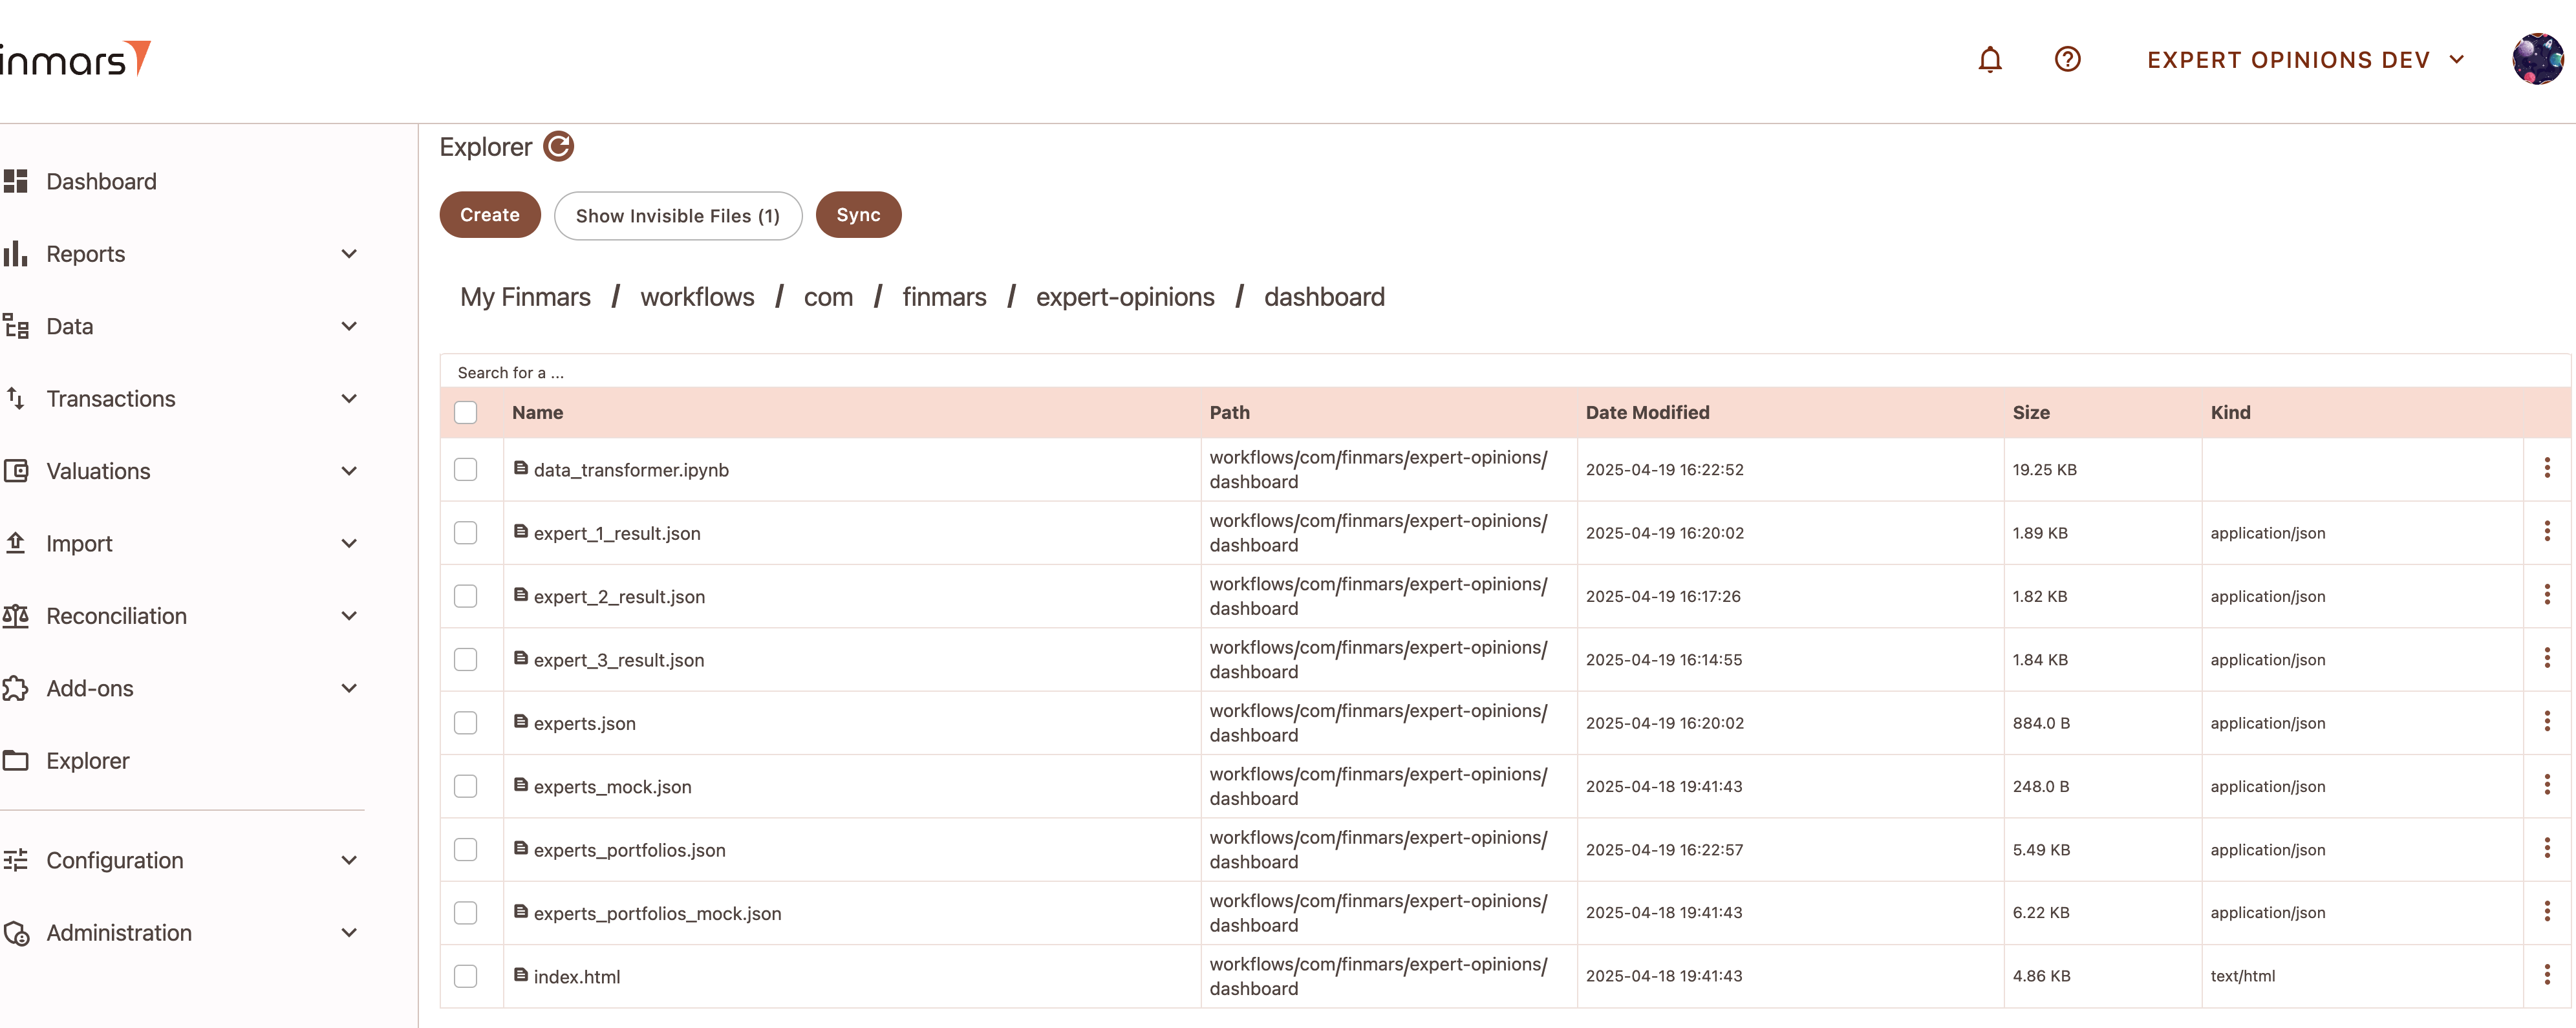This screenshot has width=2576, height=1028.
Task: Open the more-options menu for experts_mock.json
Action: coord(2546,784)
